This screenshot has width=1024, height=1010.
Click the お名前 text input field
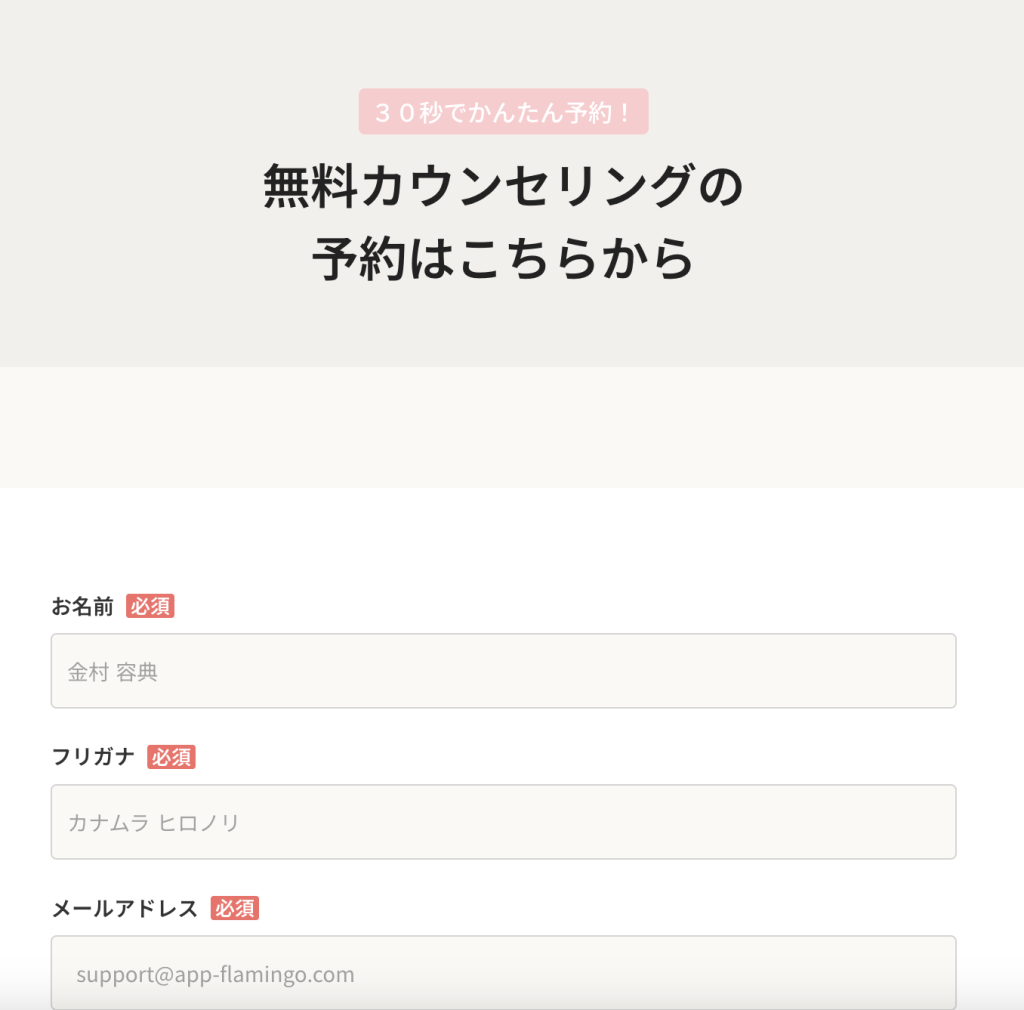coord(503,671)
